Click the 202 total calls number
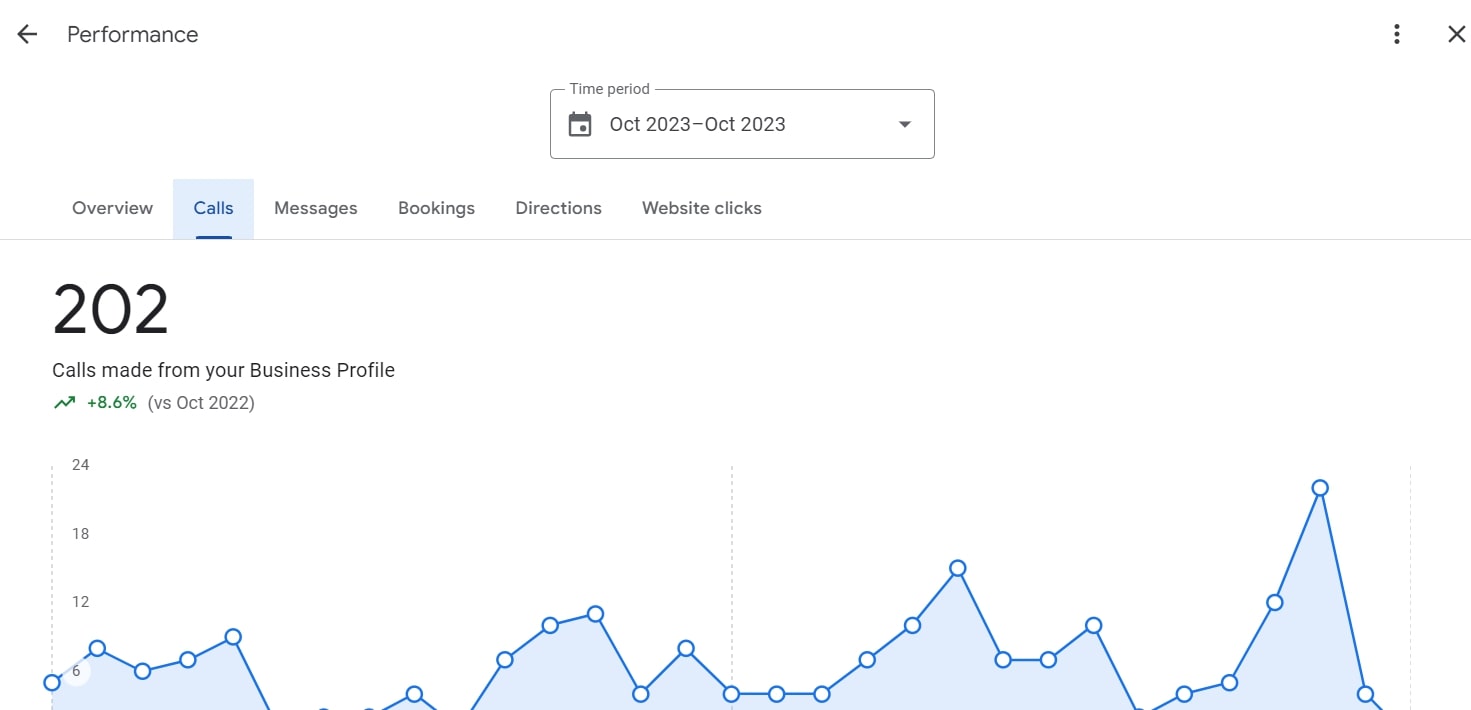1471x710 pixels. [x=110, y=310]
